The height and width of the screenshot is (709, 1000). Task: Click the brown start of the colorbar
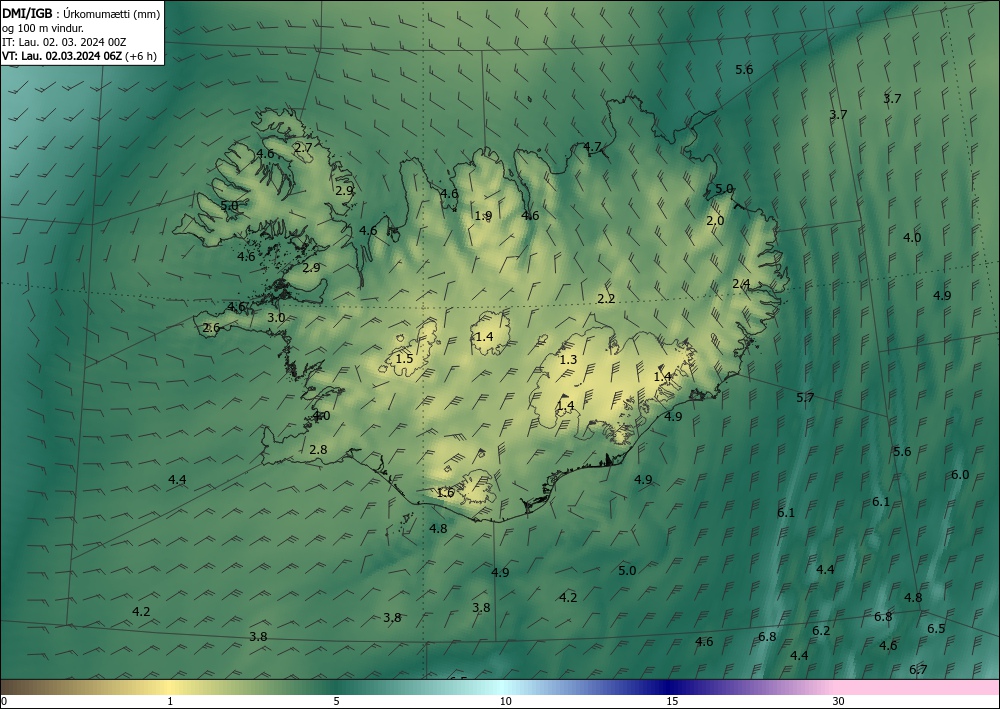pyautogui.click(x=19, y=687)
